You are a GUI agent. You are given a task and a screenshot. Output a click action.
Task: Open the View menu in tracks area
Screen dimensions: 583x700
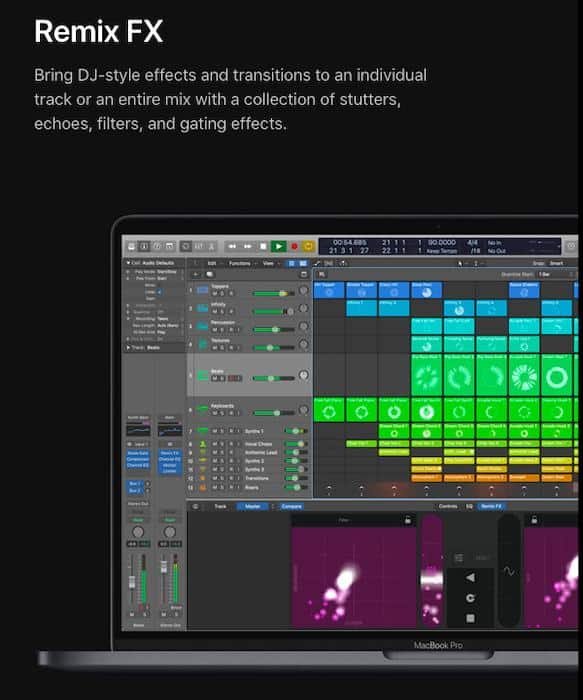(268, 263)
